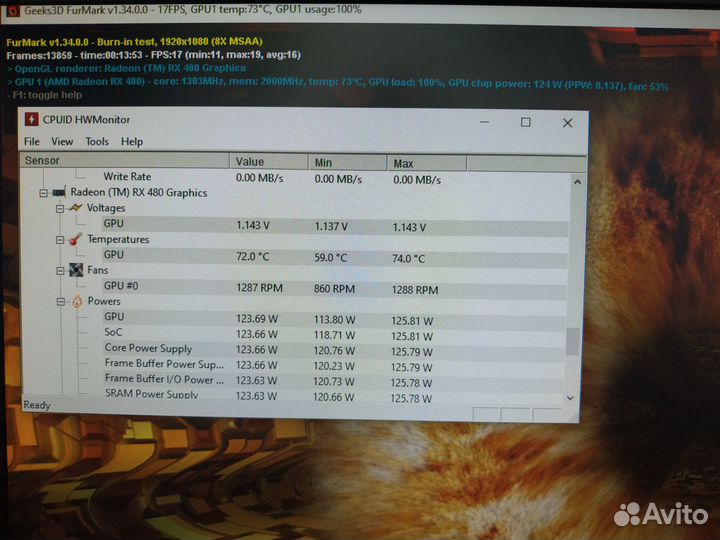The image size is (720, 540).
Task: Collapse the Temperatures tree node
Action: [60, 240]
